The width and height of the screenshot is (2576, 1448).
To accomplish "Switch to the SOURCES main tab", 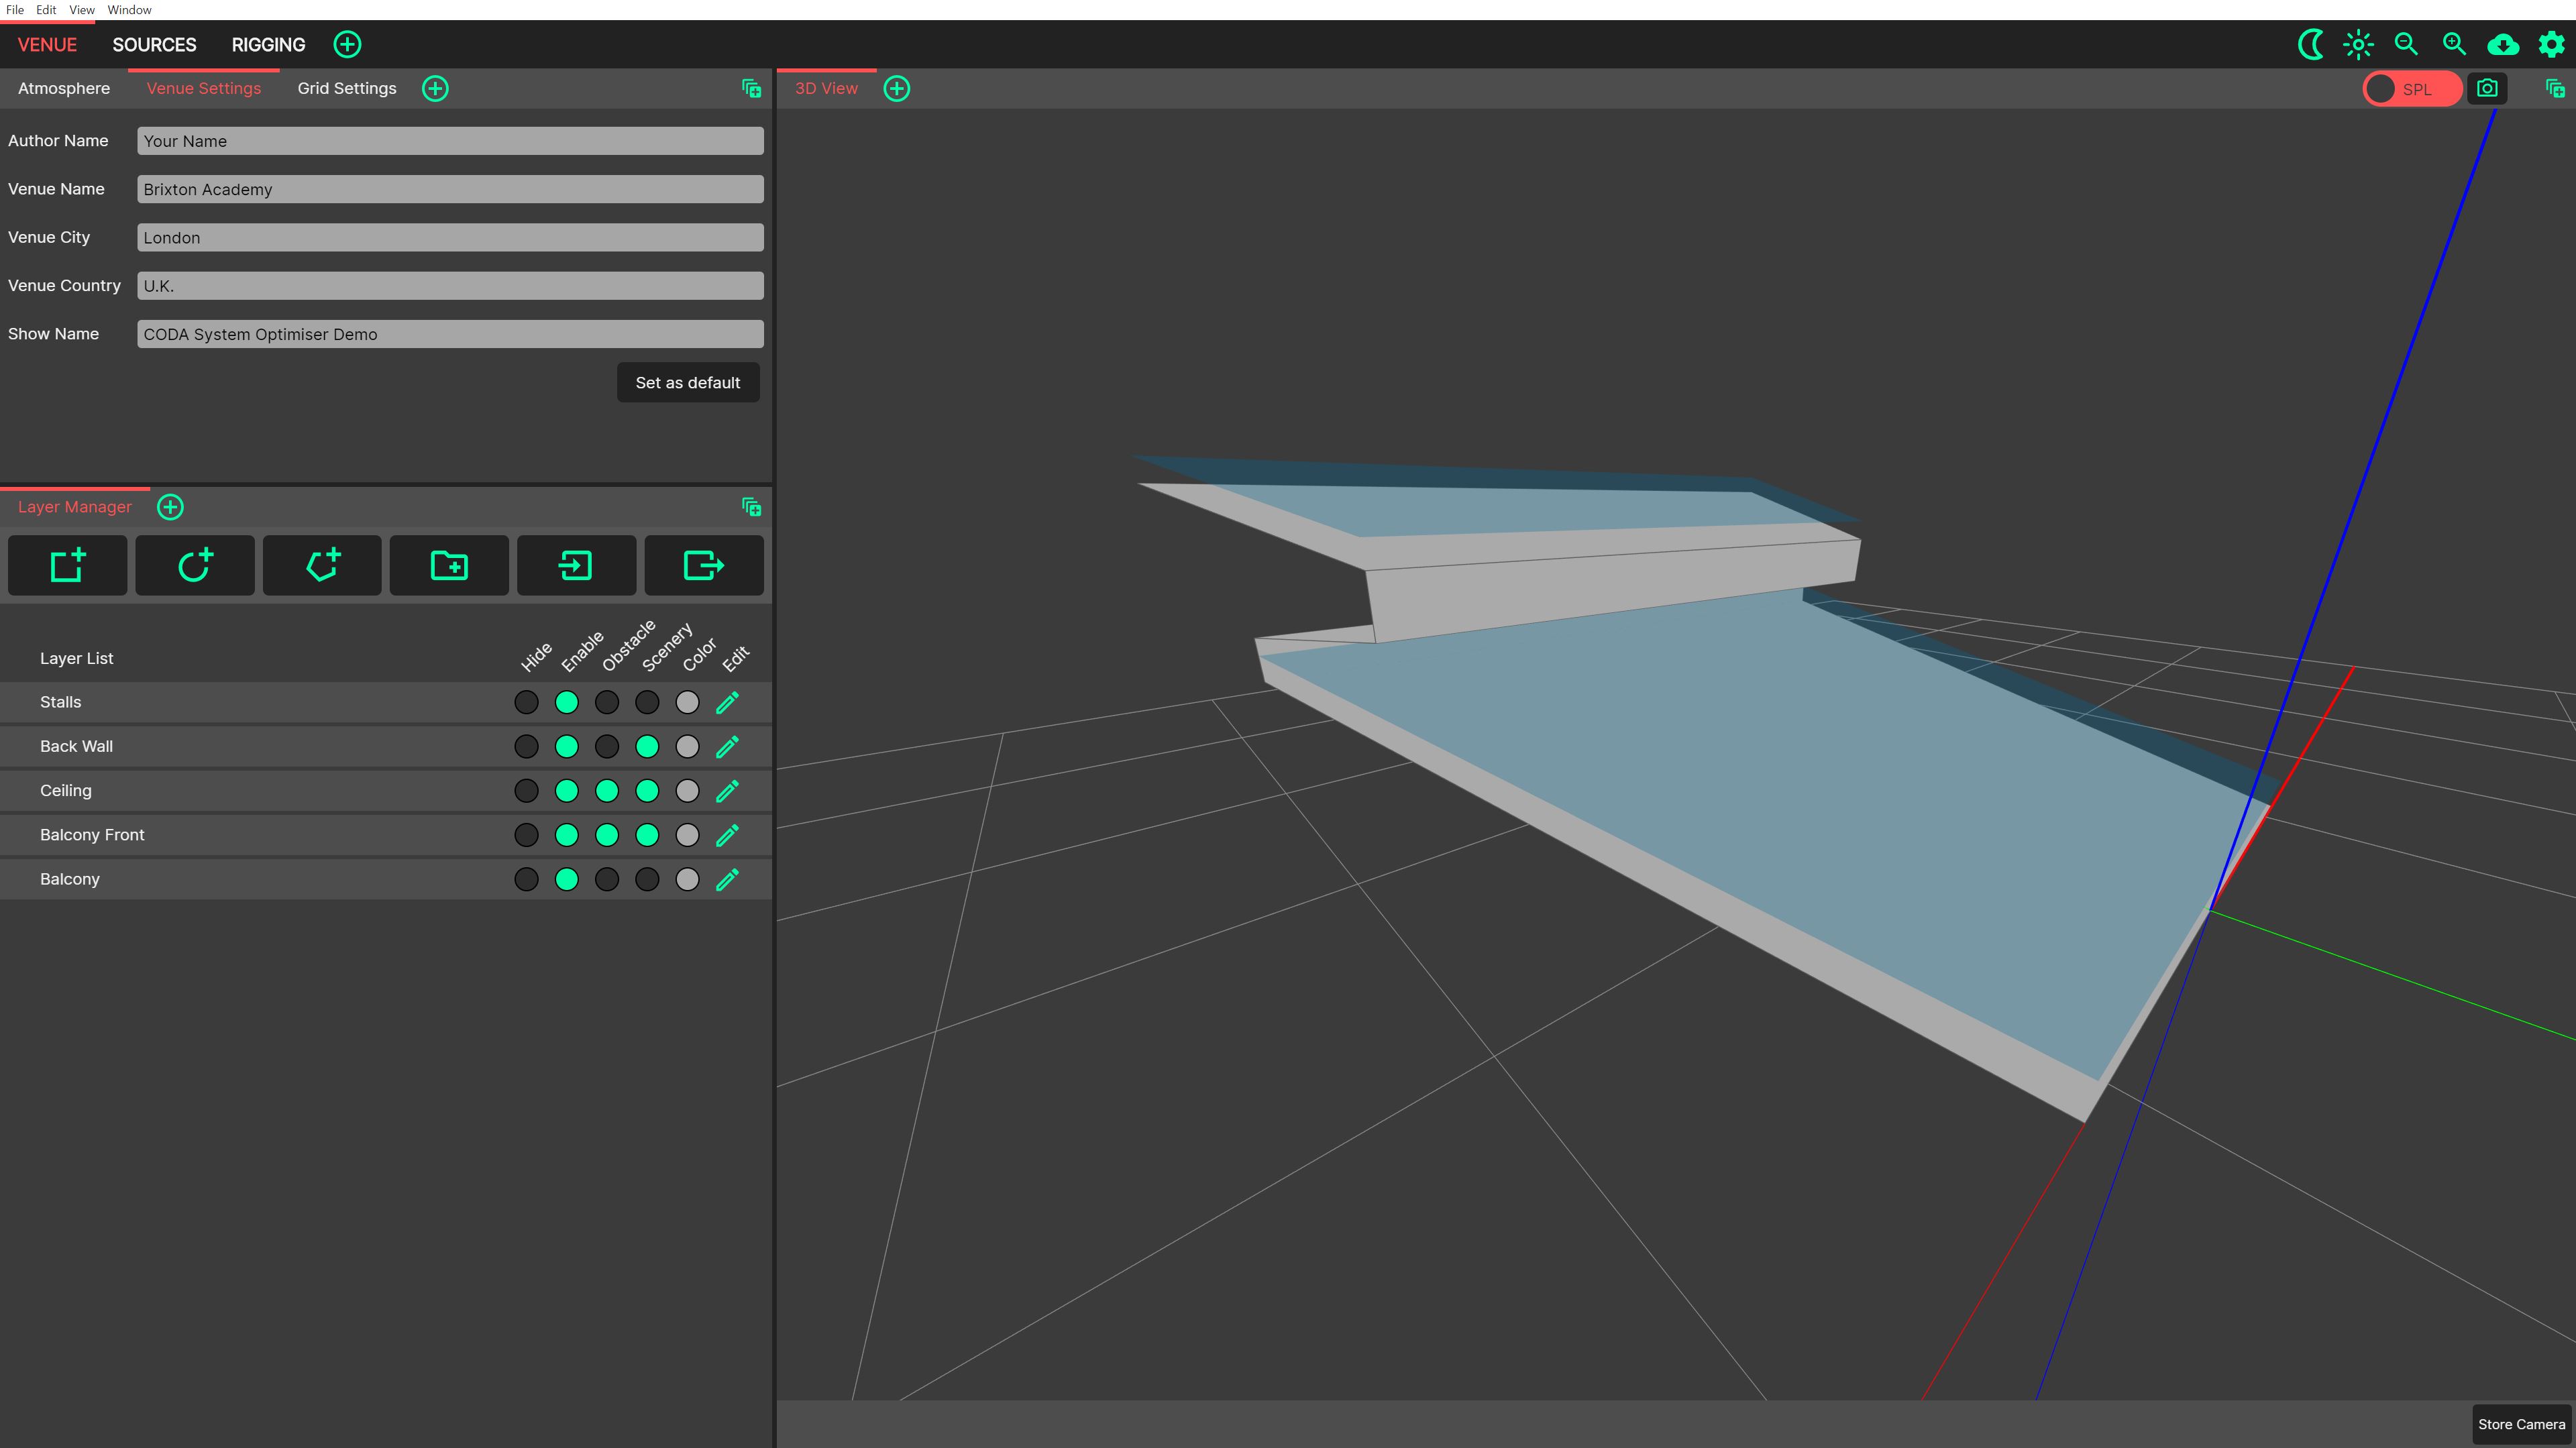I will pyautogui.click(x=154, y=44).
